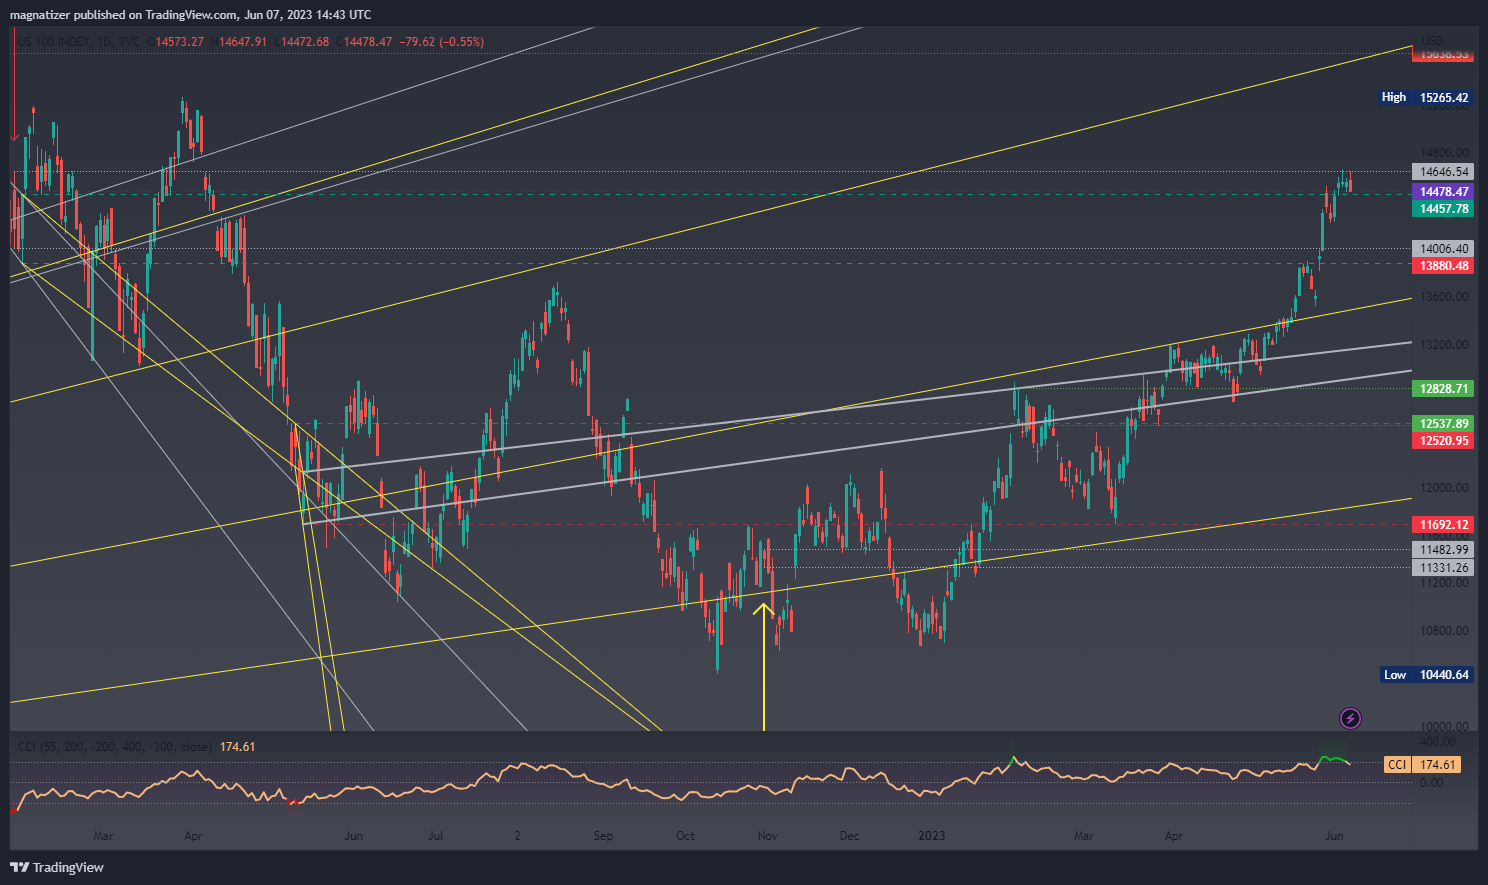Click the Low 10440.64 price label
1488x885 pixels.
[1426, 675]
